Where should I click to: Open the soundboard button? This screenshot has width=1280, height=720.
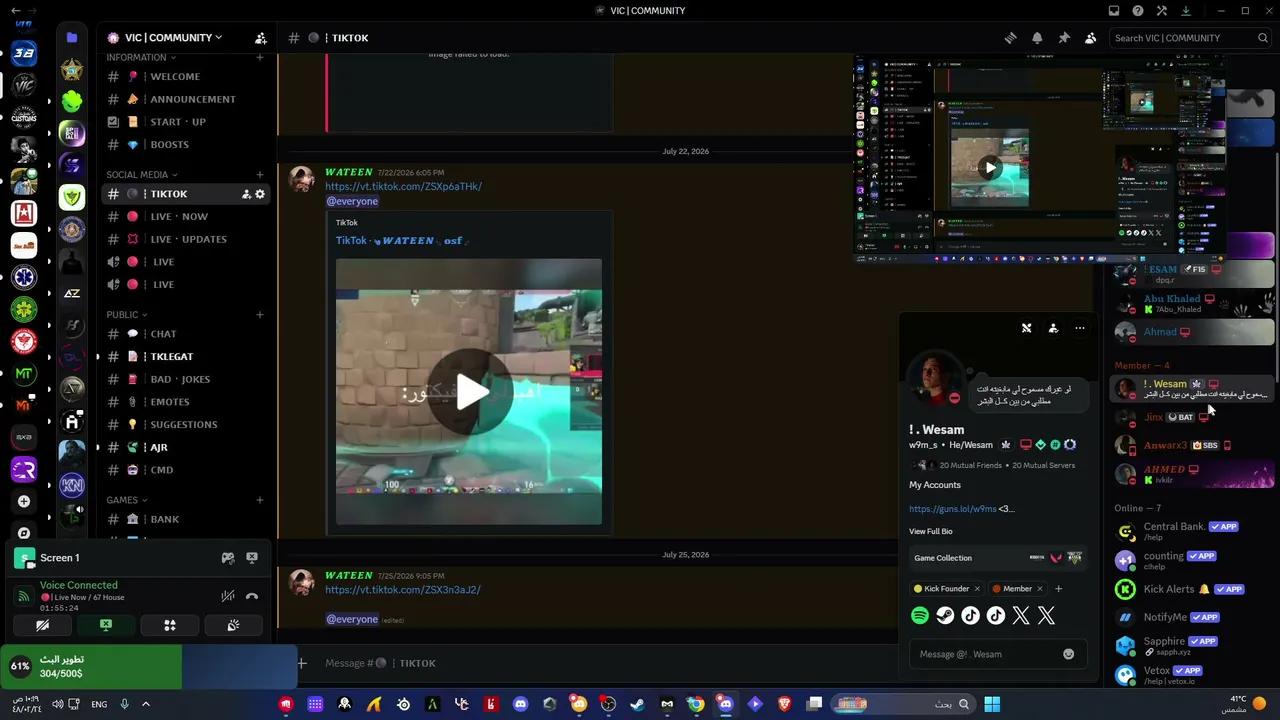tap(233, 625)
